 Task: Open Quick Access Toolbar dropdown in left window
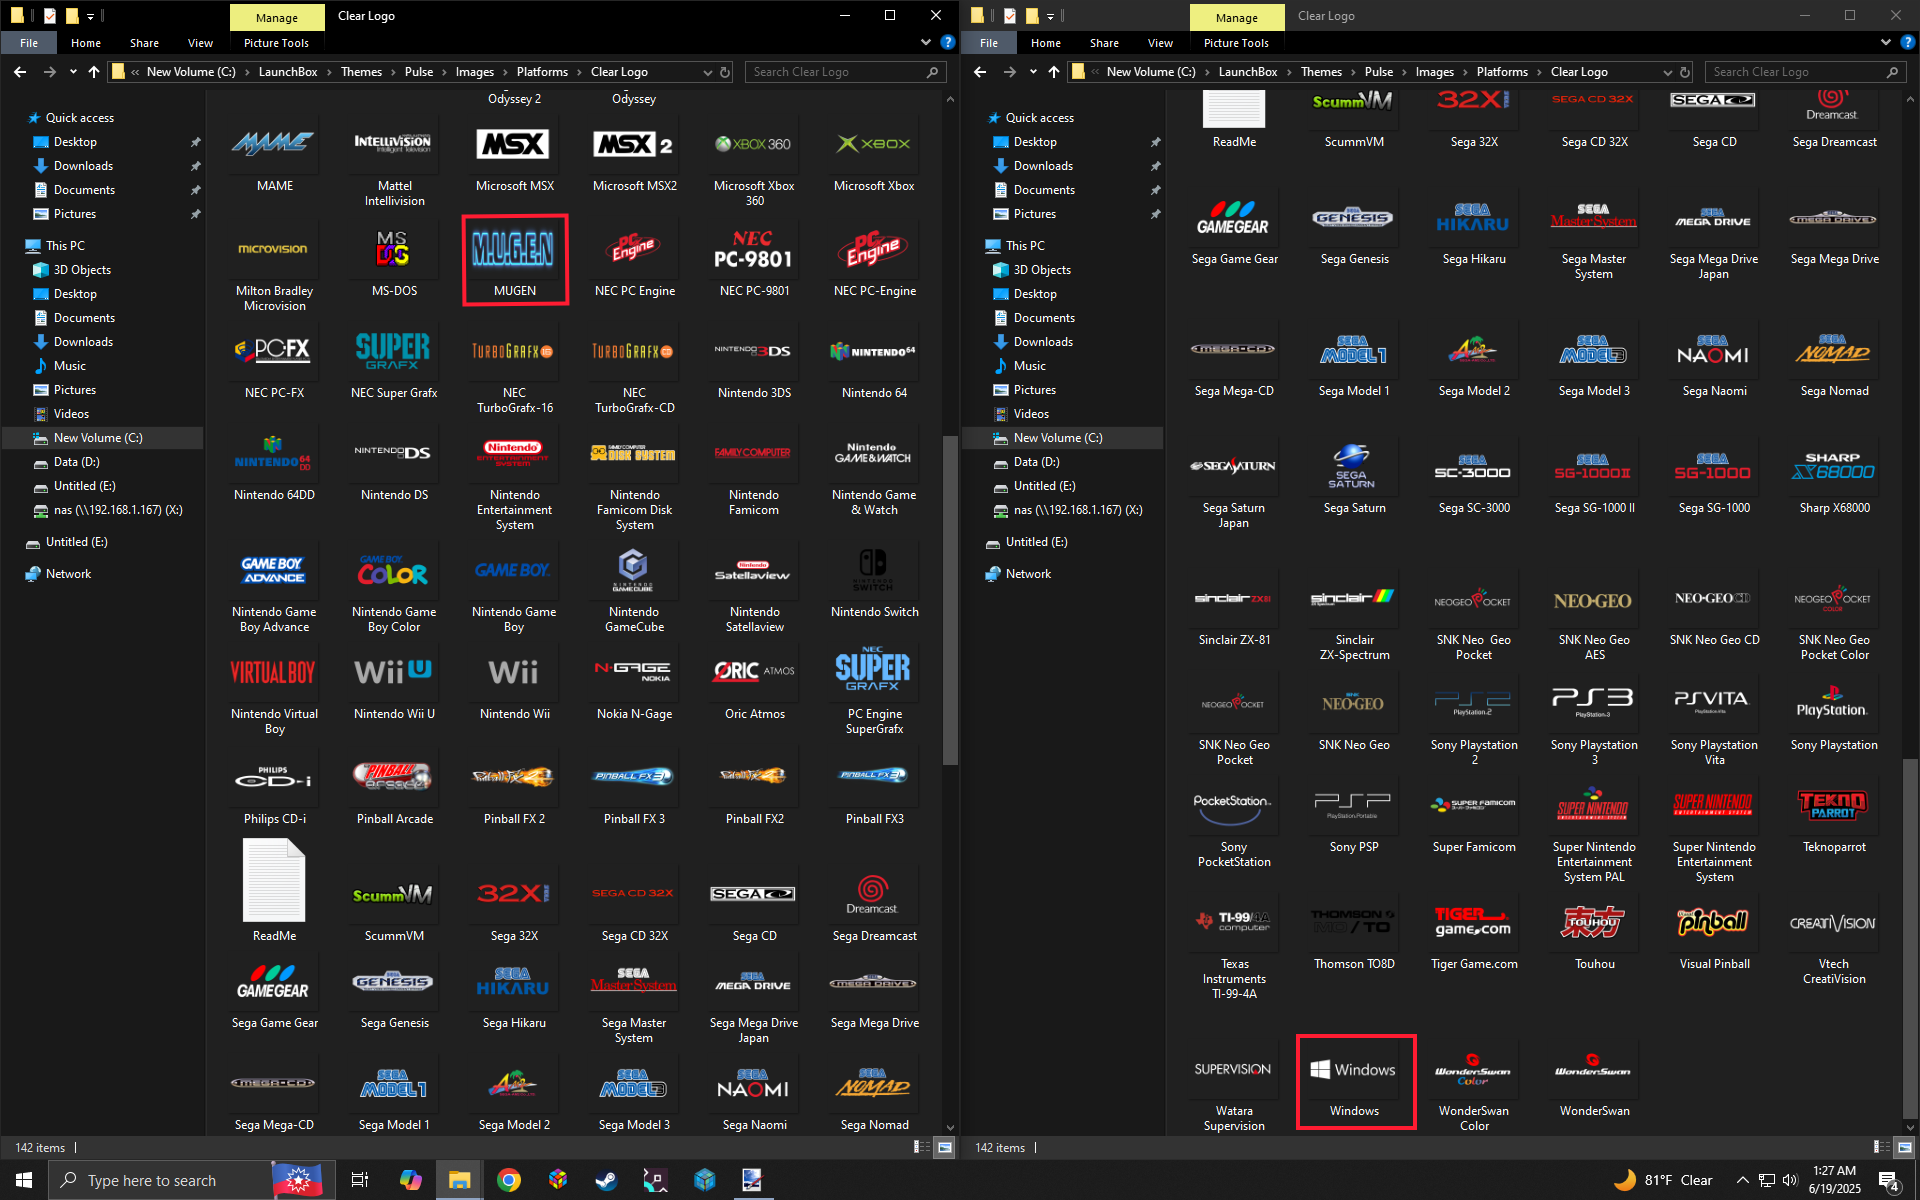click(x=90, y=16)
